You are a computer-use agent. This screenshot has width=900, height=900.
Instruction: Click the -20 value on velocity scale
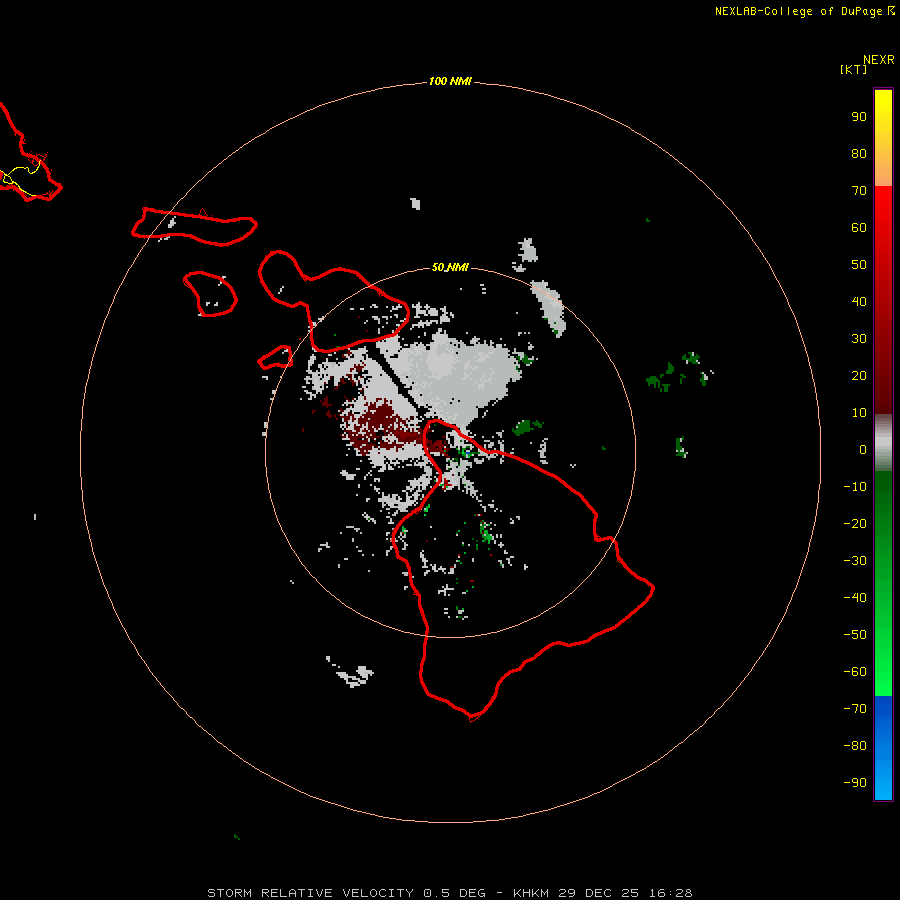pos(855,523)
